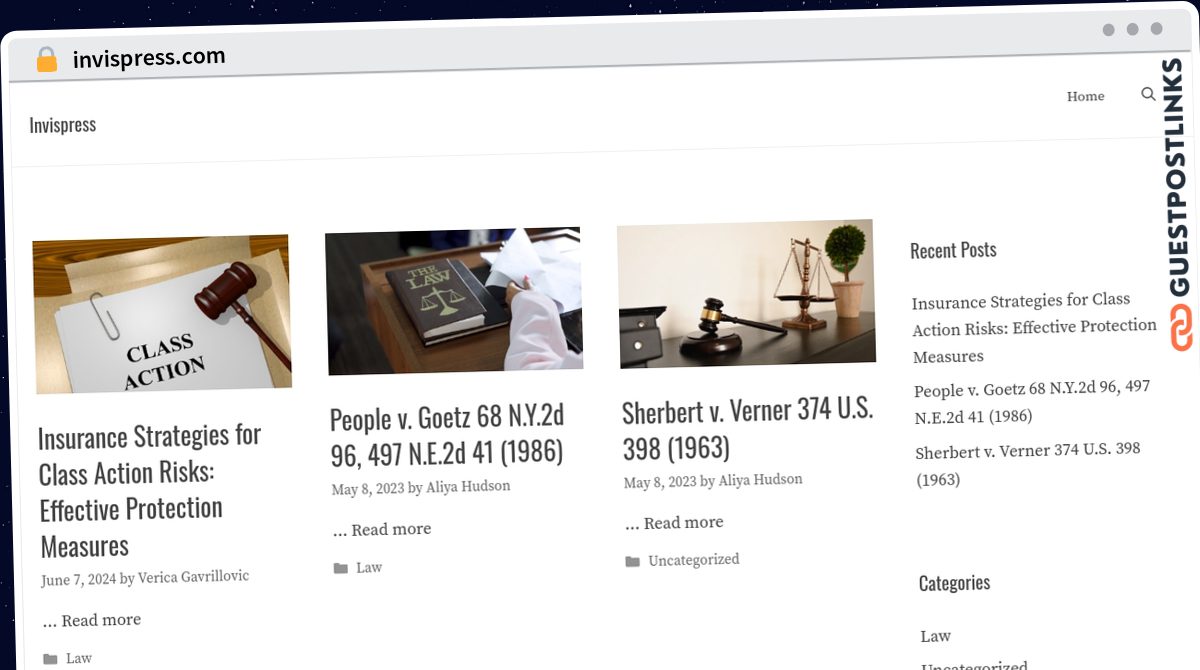The height and width of the screenshot is (670, 1200).
Task: Open the Class Action gavel thumbnail
Action: pos(162,314)
